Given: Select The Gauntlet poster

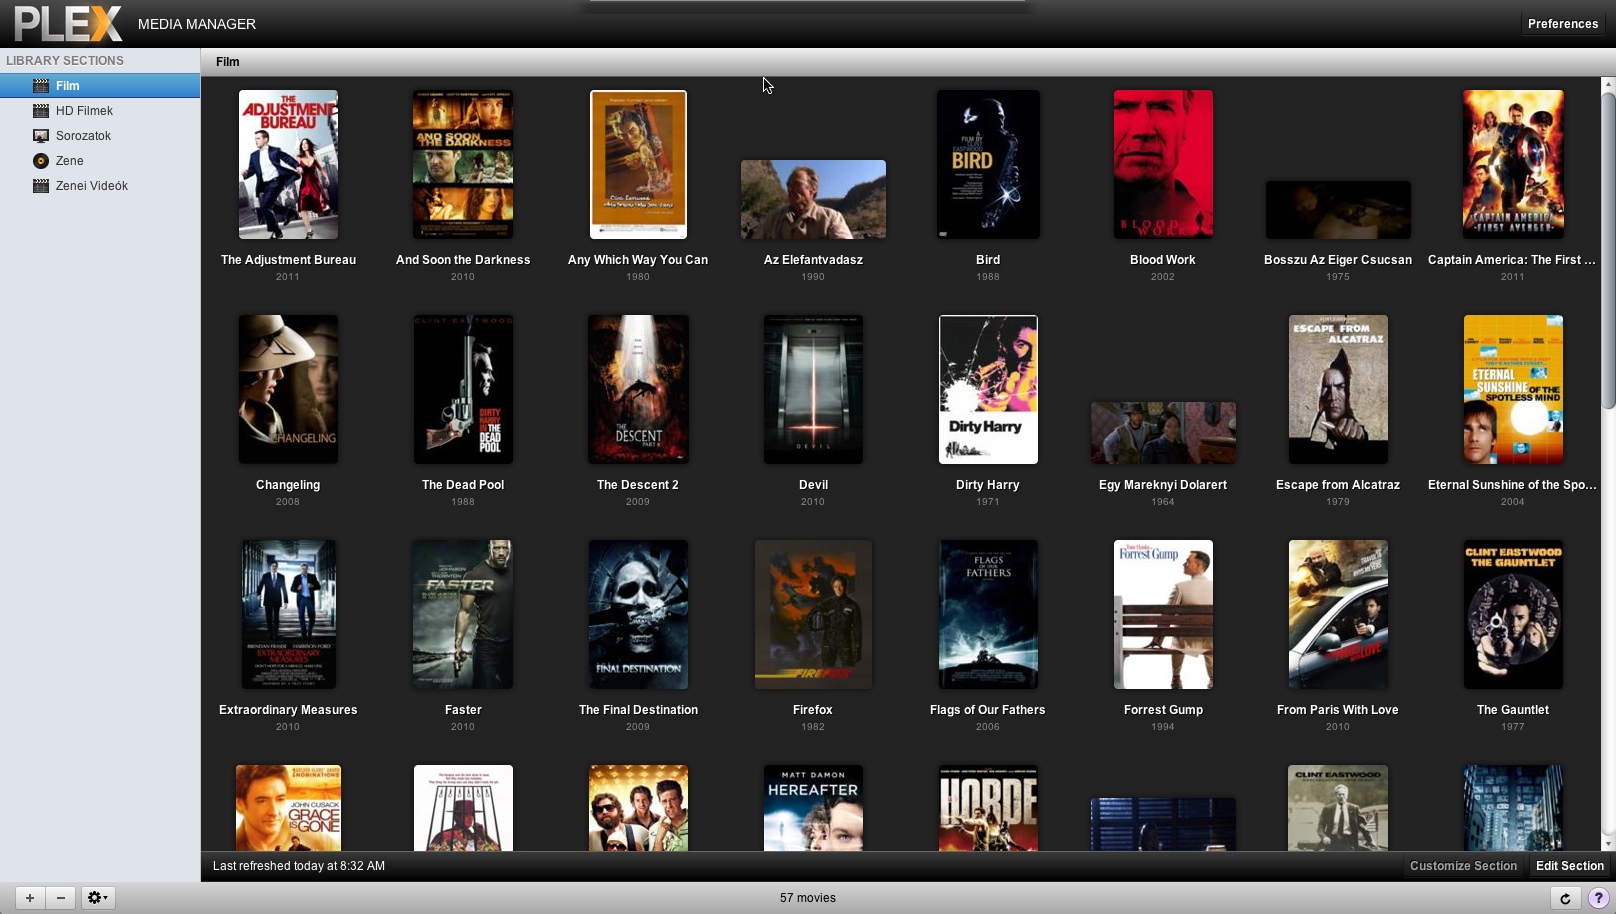Looking at the screenshot, I should coord(1513,614).
